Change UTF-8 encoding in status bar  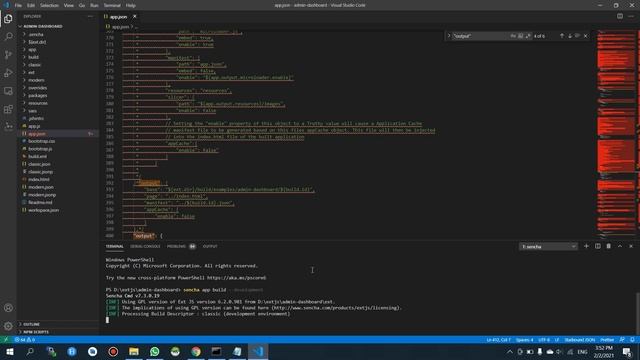(x=544, y=340)
